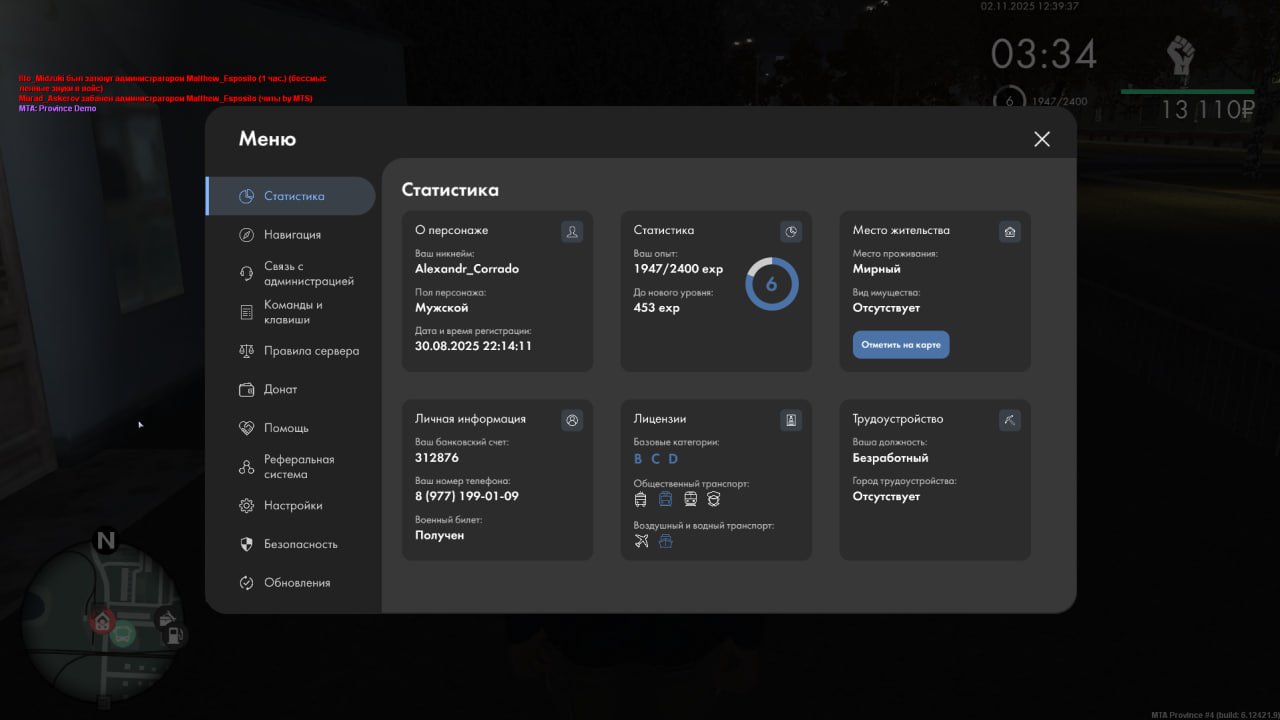Click Отсутствует under Вид имущества
The image size is (1280, 720).
tap(886, 308)
